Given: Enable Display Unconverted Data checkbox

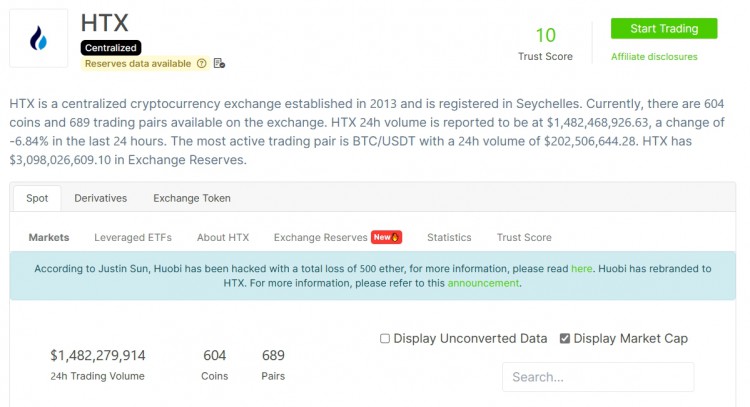Looking at the screenshot, I should pos(385,339).
